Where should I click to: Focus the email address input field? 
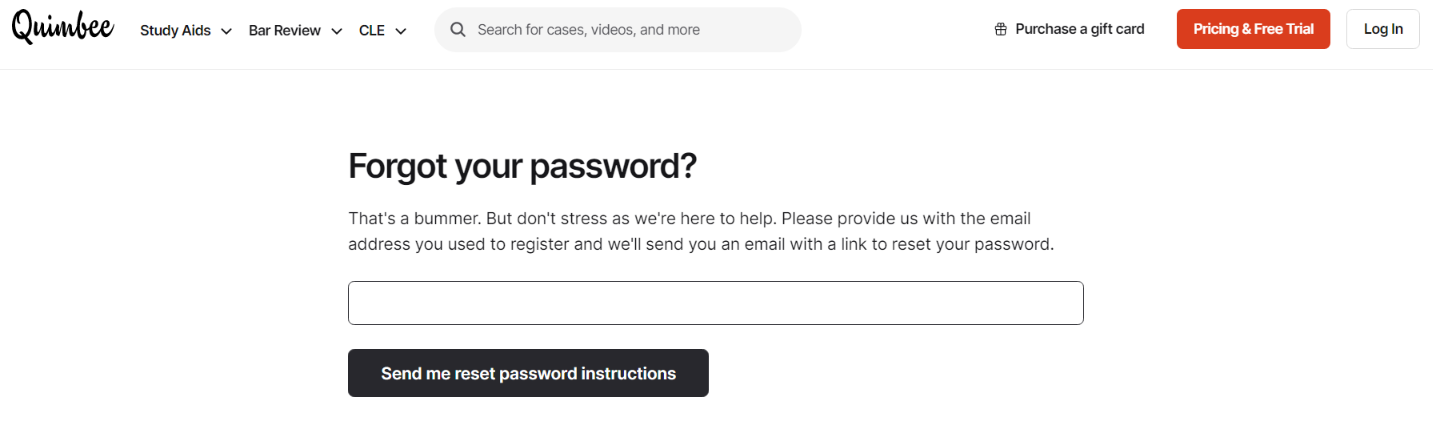[x=715, y=303]
